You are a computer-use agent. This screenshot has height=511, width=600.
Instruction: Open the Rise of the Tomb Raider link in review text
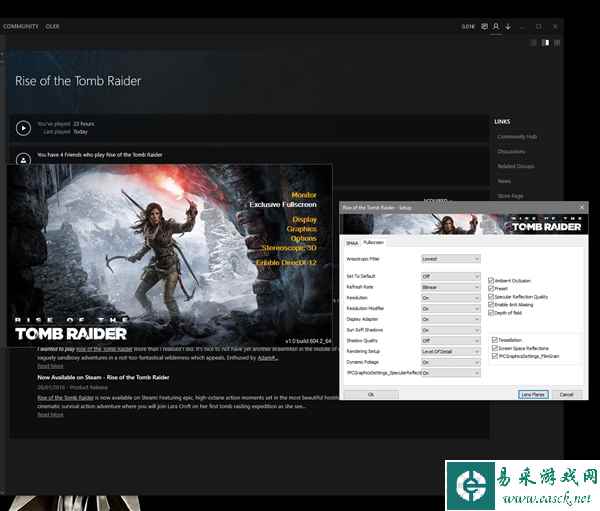coord(104,349)
